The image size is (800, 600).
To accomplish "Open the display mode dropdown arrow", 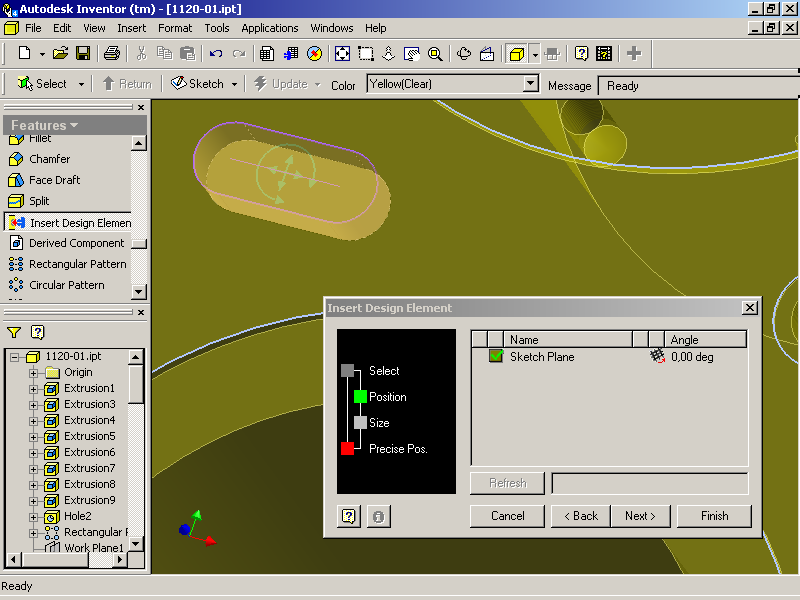I will [535, 54].
